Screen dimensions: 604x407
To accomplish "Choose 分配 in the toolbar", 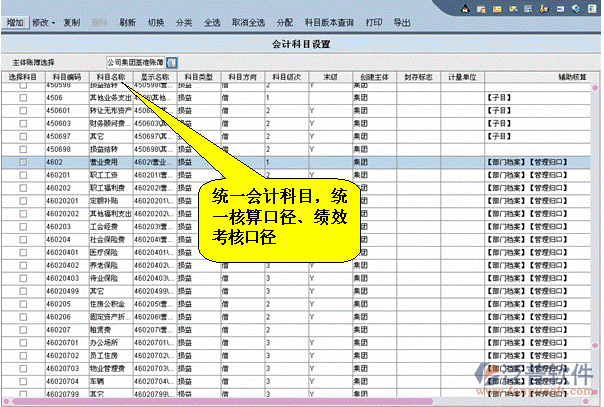I will coord(284,21).
